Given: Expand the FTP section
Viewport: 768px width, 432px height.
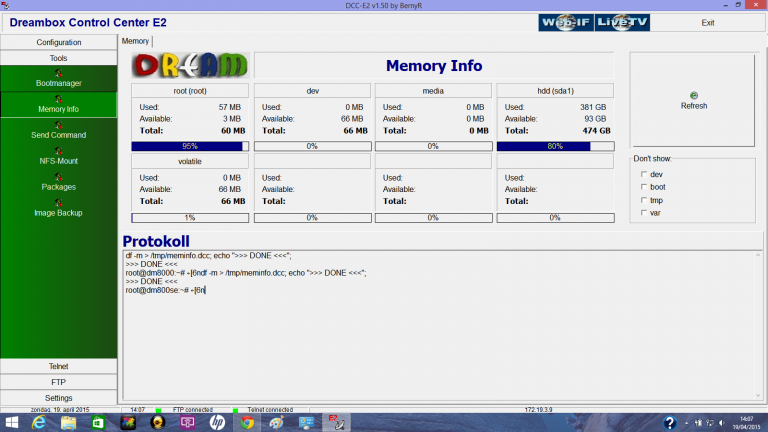Looking at the screenshot, I should pyautogui.click(x=59, y=382).
